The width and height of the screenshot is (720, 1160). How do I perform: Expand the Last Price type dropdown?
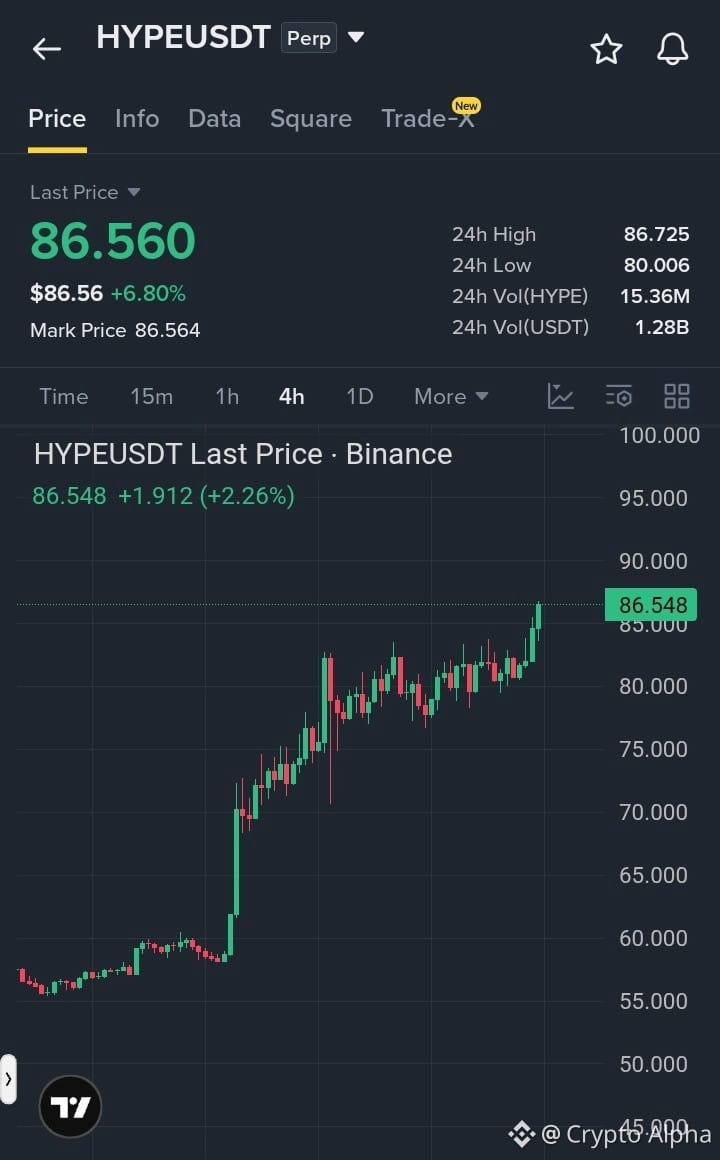(134, 192)
